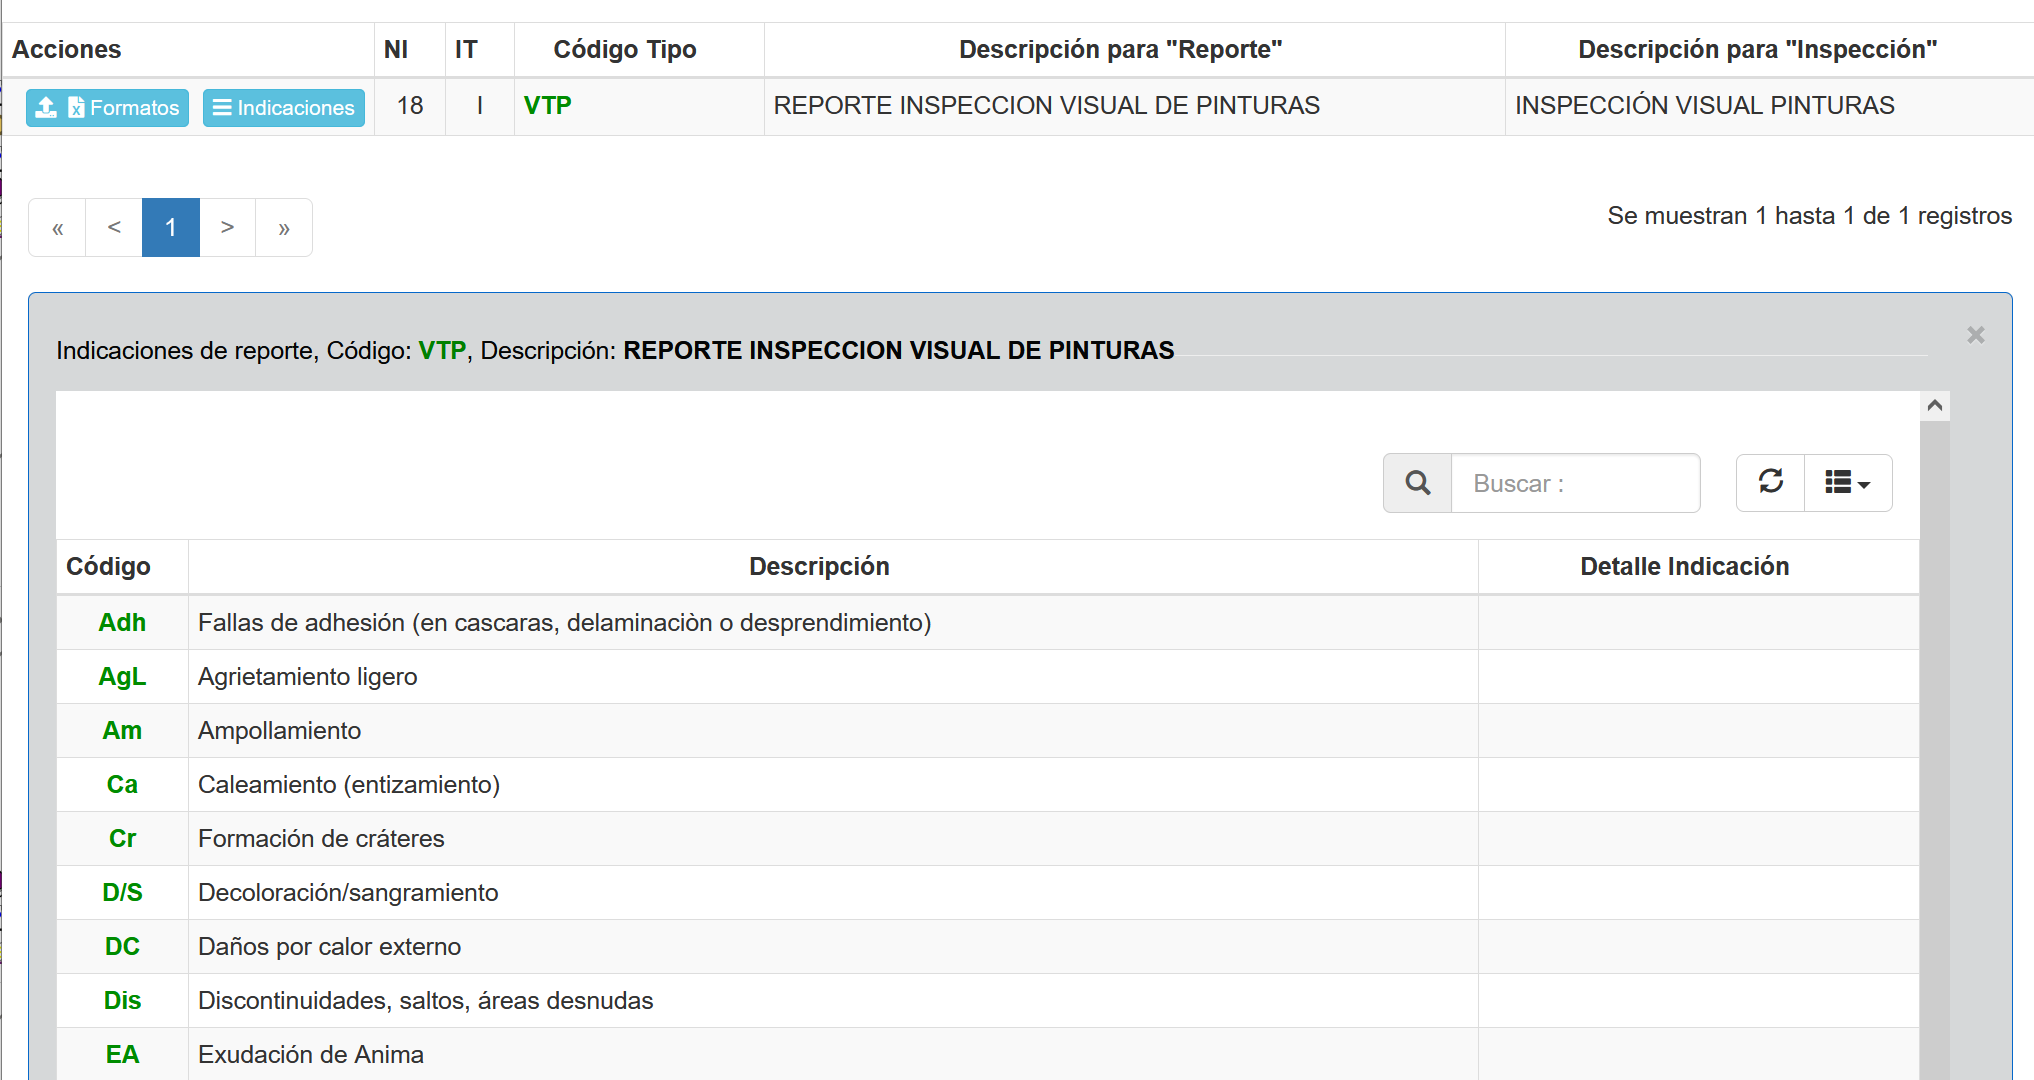Select the Adh indication code
The image size is (2034, 1080).
tap(122, 623)
